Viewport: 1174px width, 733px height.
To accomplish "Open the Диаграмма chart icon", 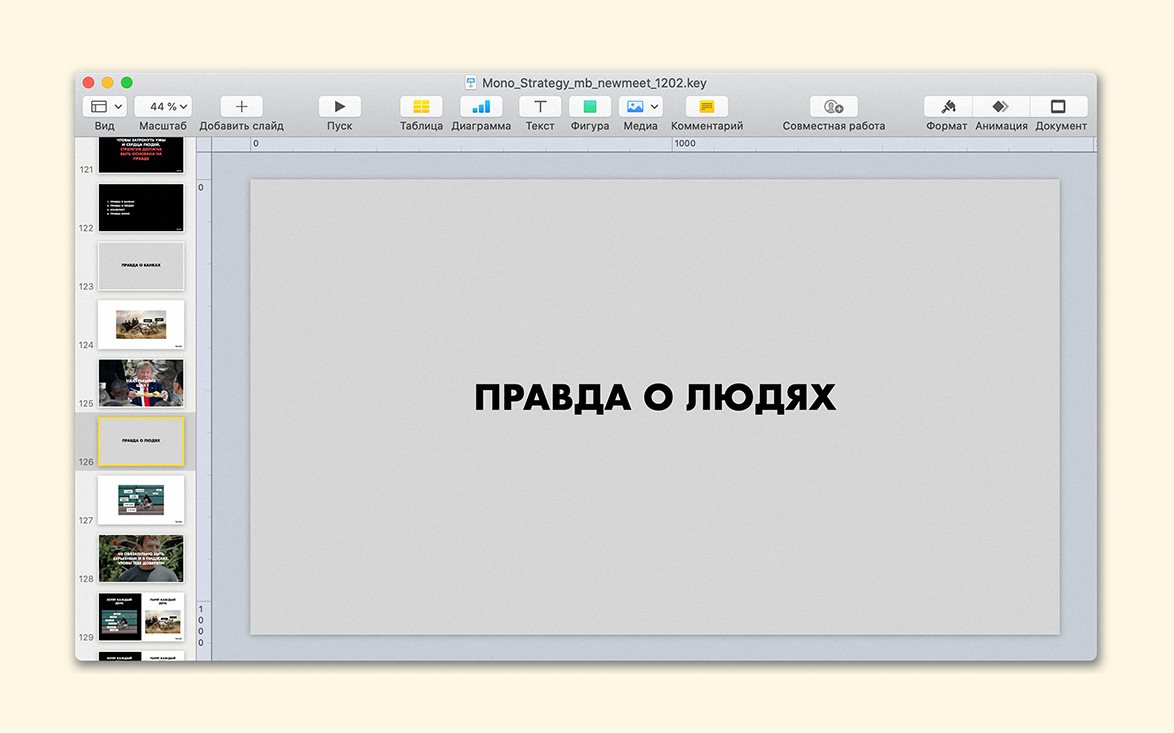I will (x=481, y=107).
